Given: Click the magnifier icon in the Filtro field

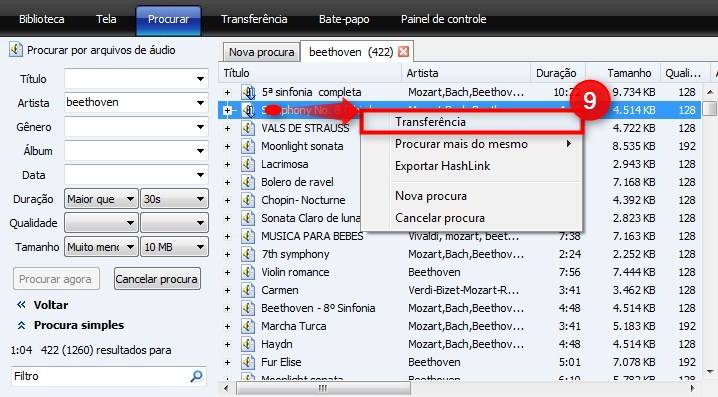Looking at the screenshot, I should 196,376.
